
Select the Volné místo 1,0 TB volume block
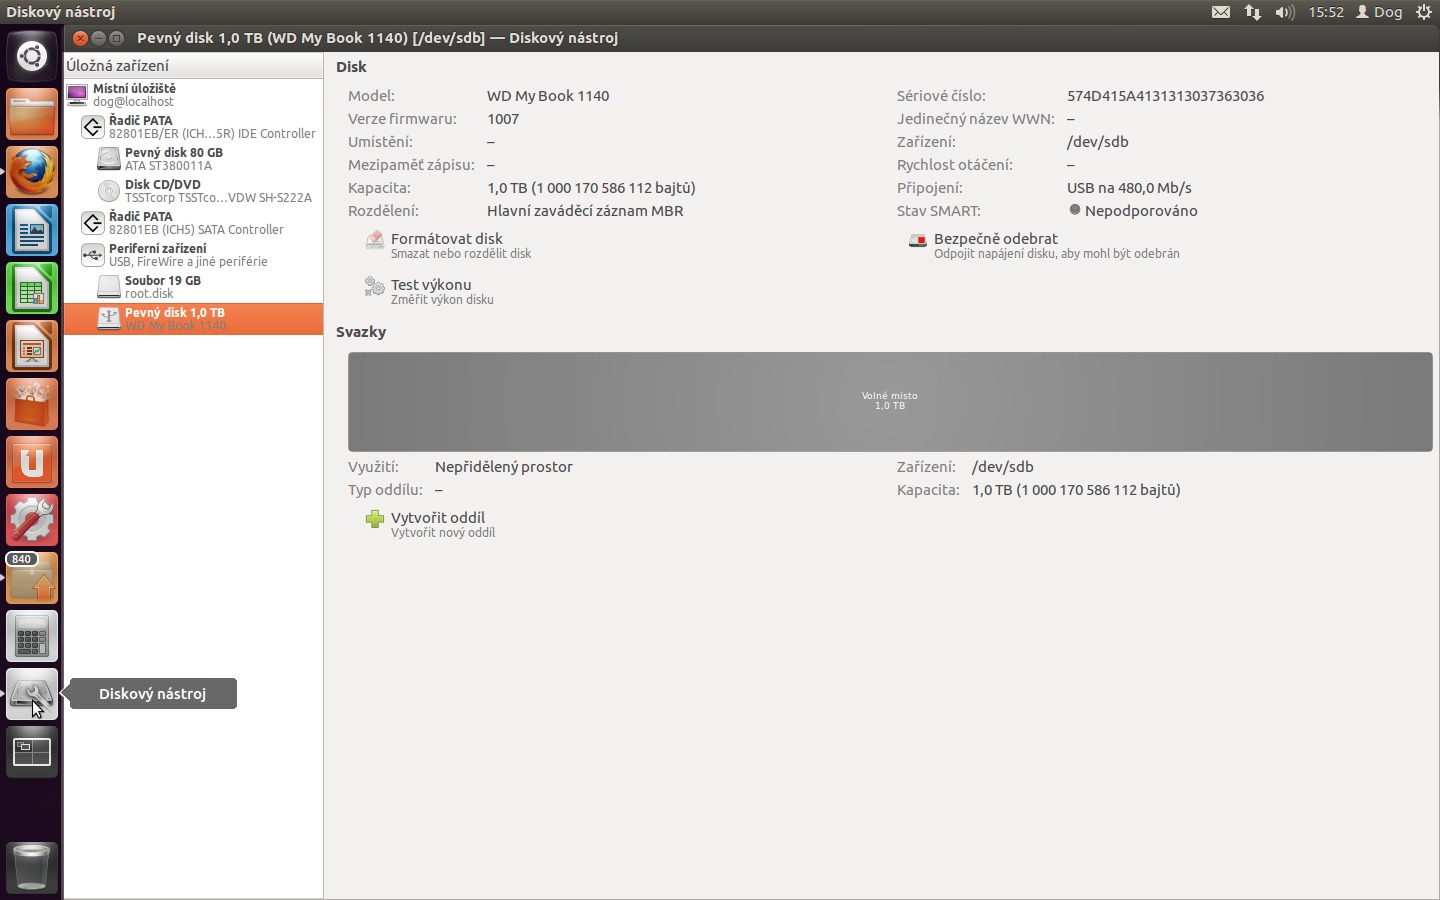(890, 401)
